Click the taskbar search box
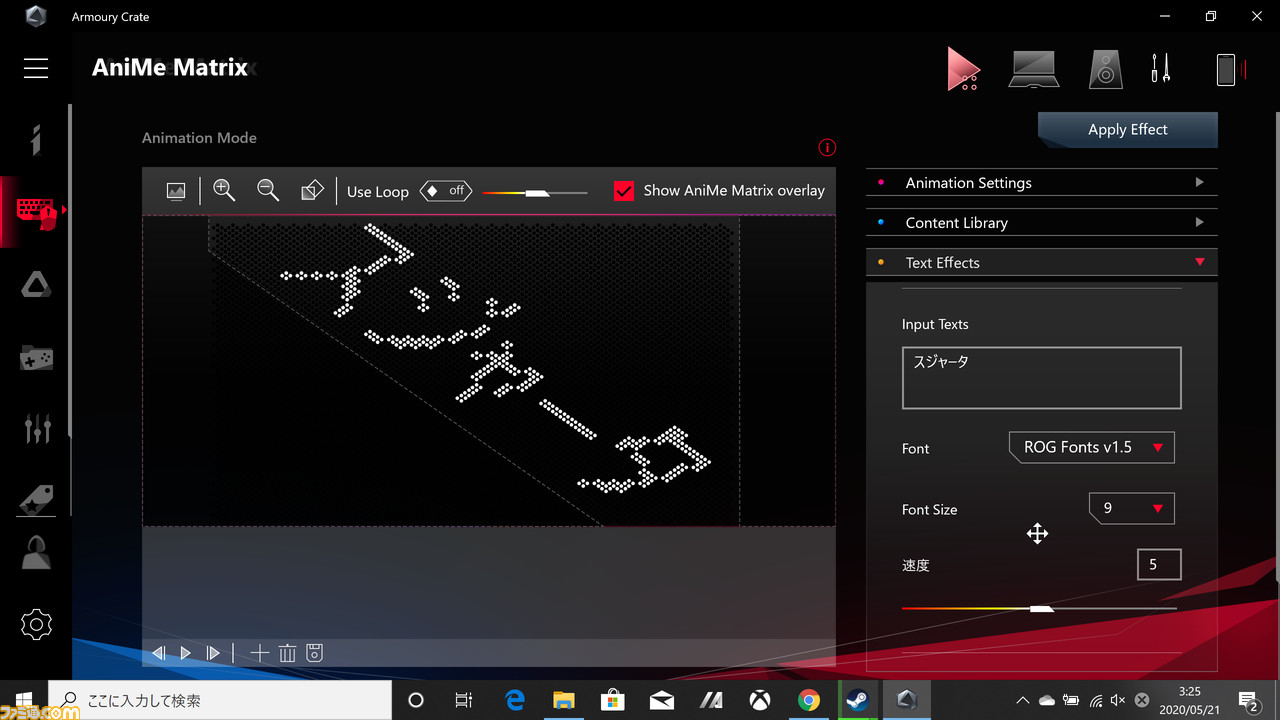Image resolution: width=1280 pixels, height=720 pixels. pos(220,701)
